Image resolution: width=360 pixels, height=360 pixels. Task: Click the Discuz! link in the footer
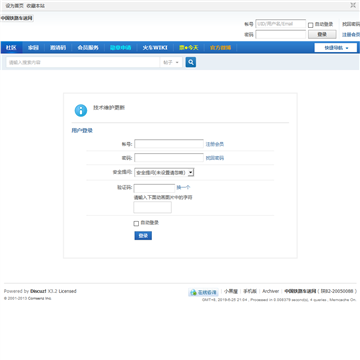click(38, 291)
